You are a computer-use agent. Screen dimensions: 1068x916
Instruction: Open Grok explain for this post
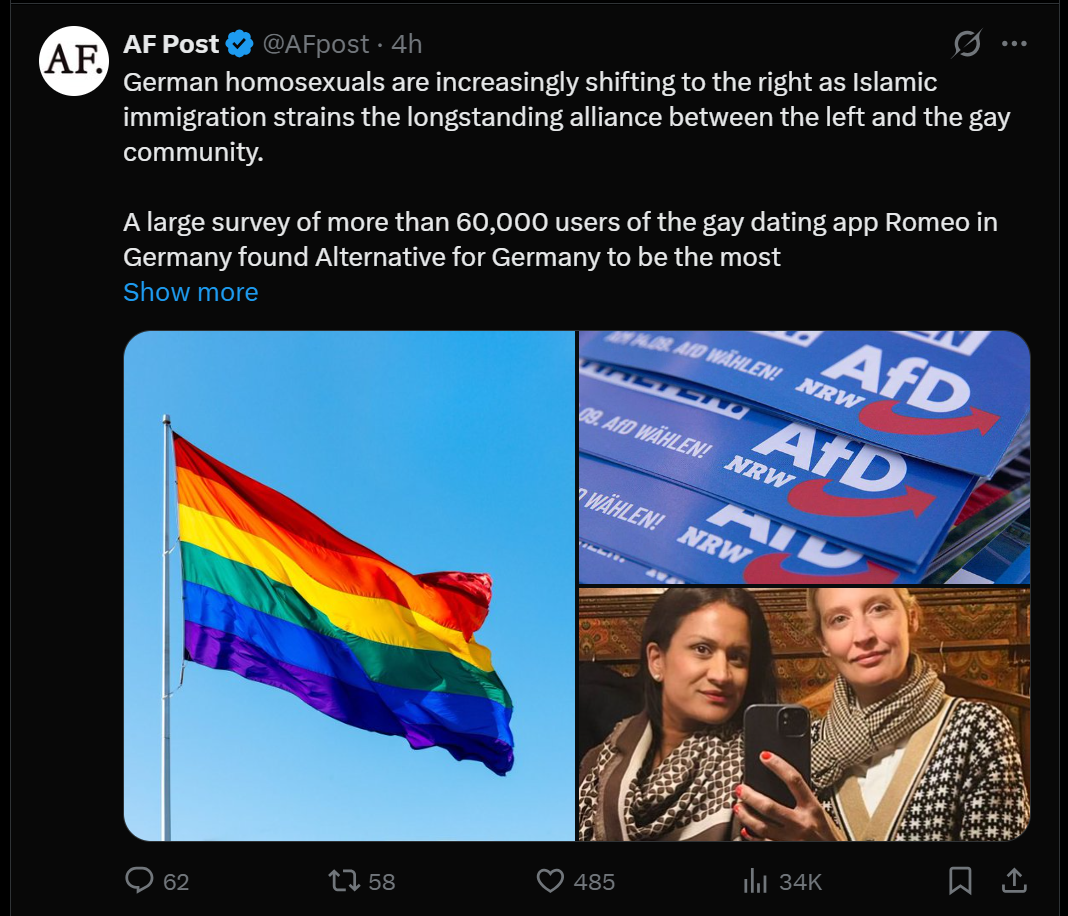click(967, 44)
